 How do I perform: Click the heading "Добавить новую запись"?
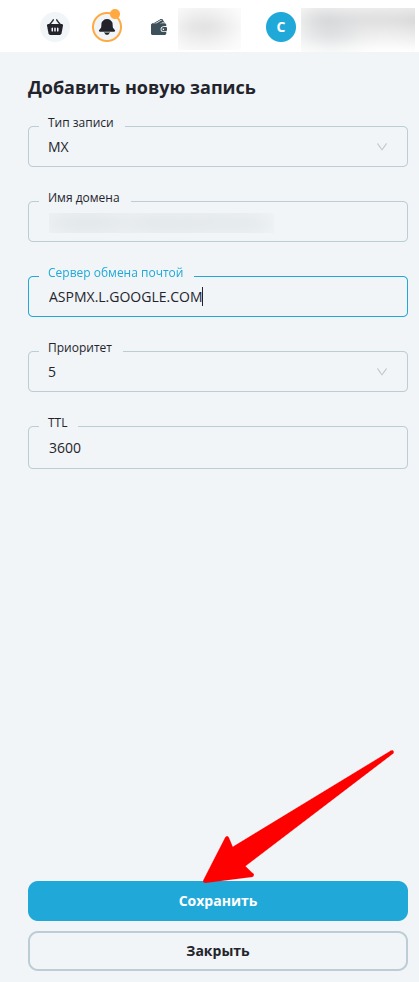[x=142, y=88]
